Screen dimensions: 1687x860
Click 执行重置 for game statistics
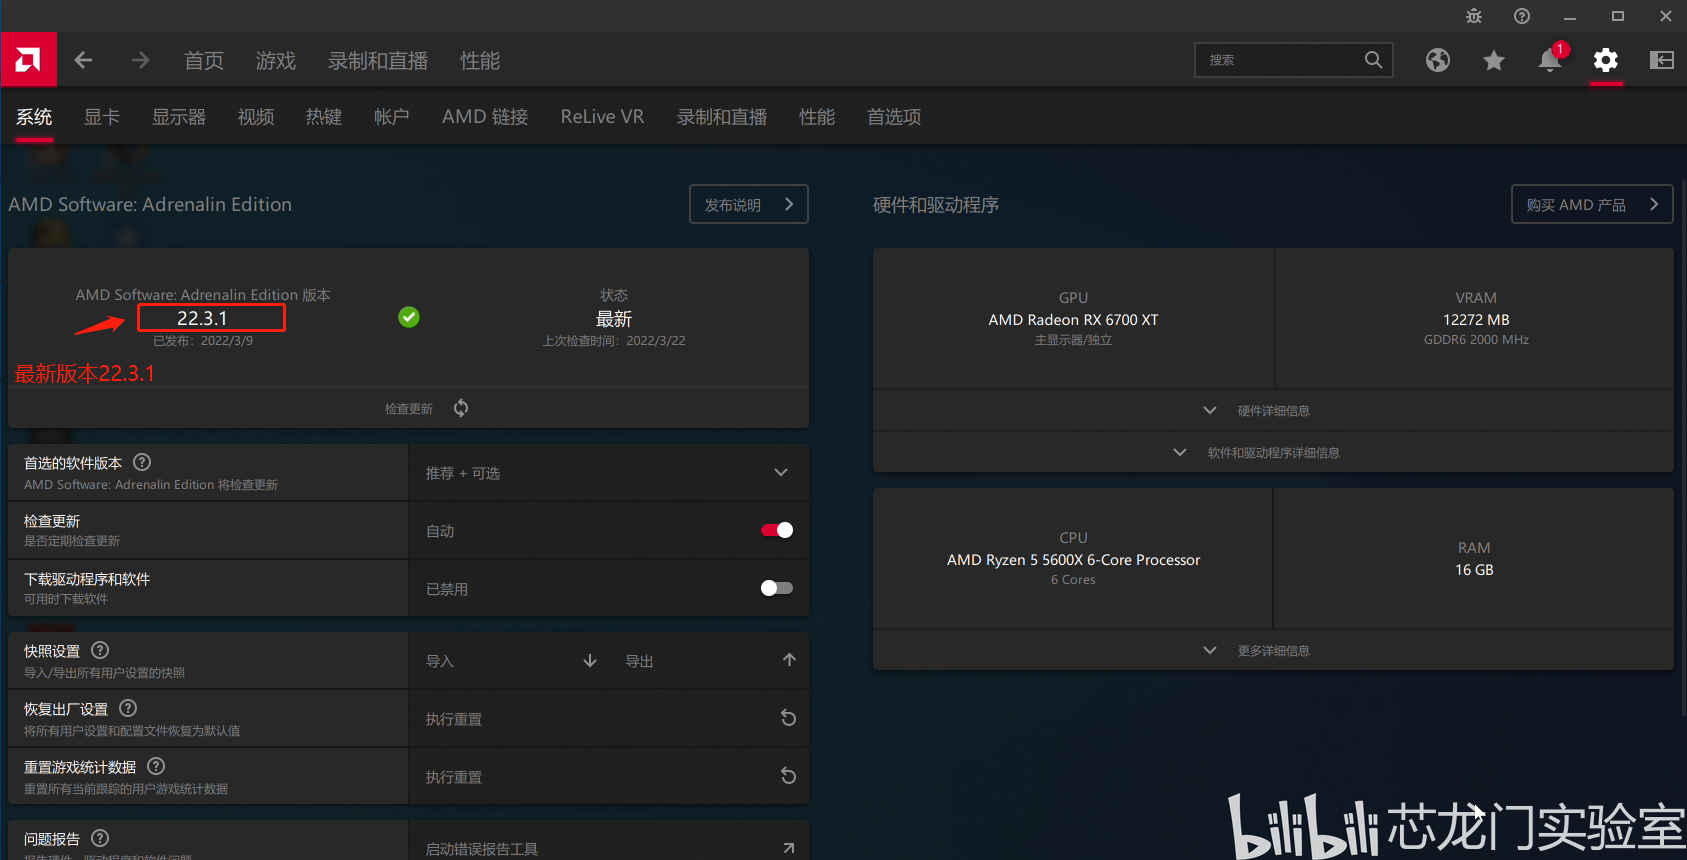454,777
